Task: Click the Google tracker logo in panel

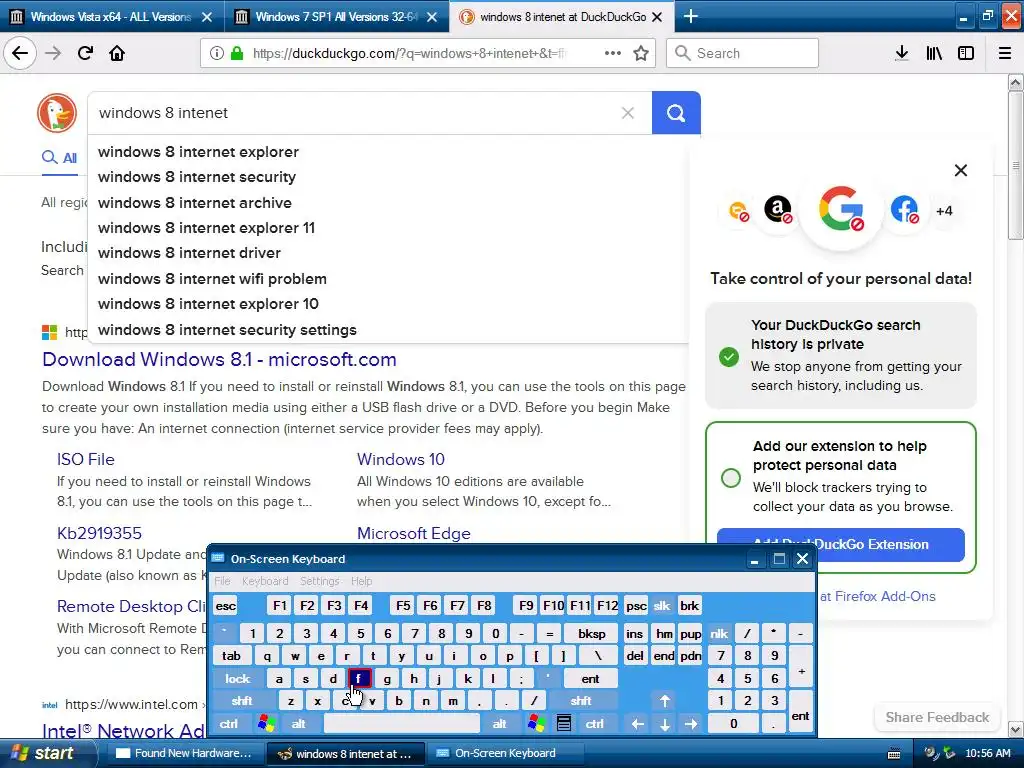Action: 841,209
